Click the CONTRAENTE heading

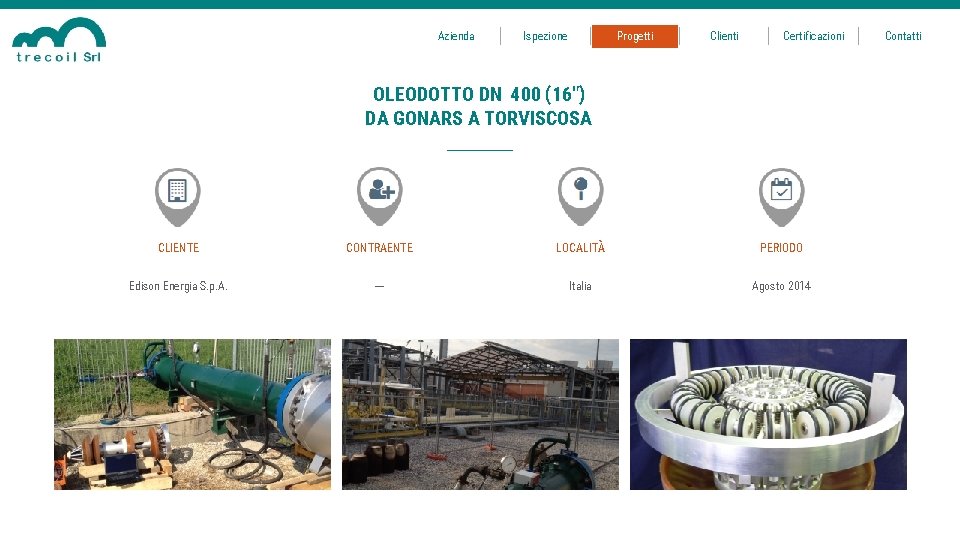[380, 248]
